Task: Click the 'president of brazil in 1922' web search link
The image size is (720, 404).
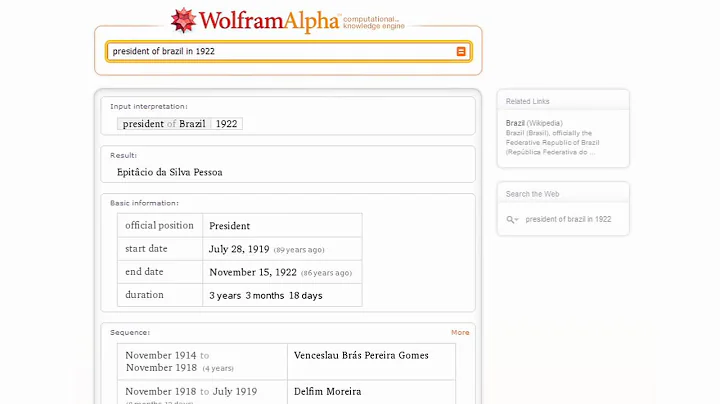Action: 568,219
